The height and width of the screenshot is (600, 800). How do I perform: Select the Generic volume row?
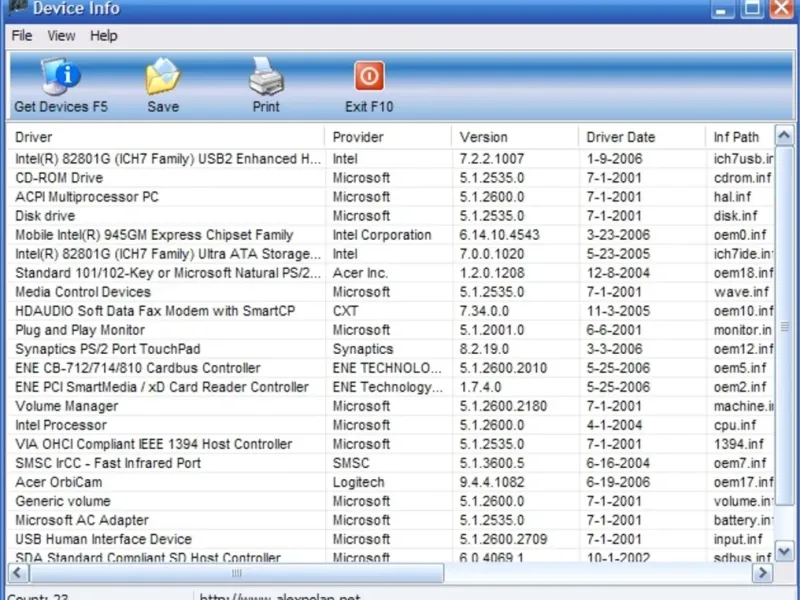click(391, 501)
